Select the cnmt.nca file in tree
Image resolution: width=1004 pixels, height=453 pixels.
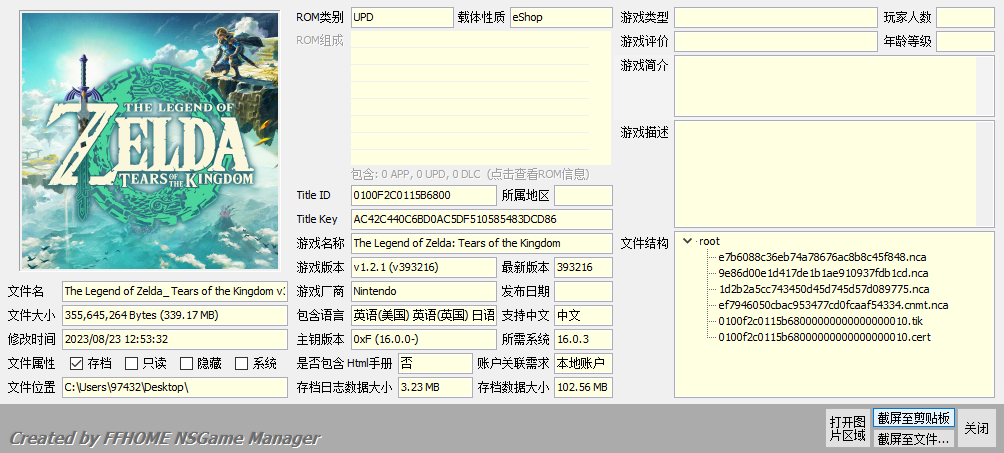(x=833, y=305)
